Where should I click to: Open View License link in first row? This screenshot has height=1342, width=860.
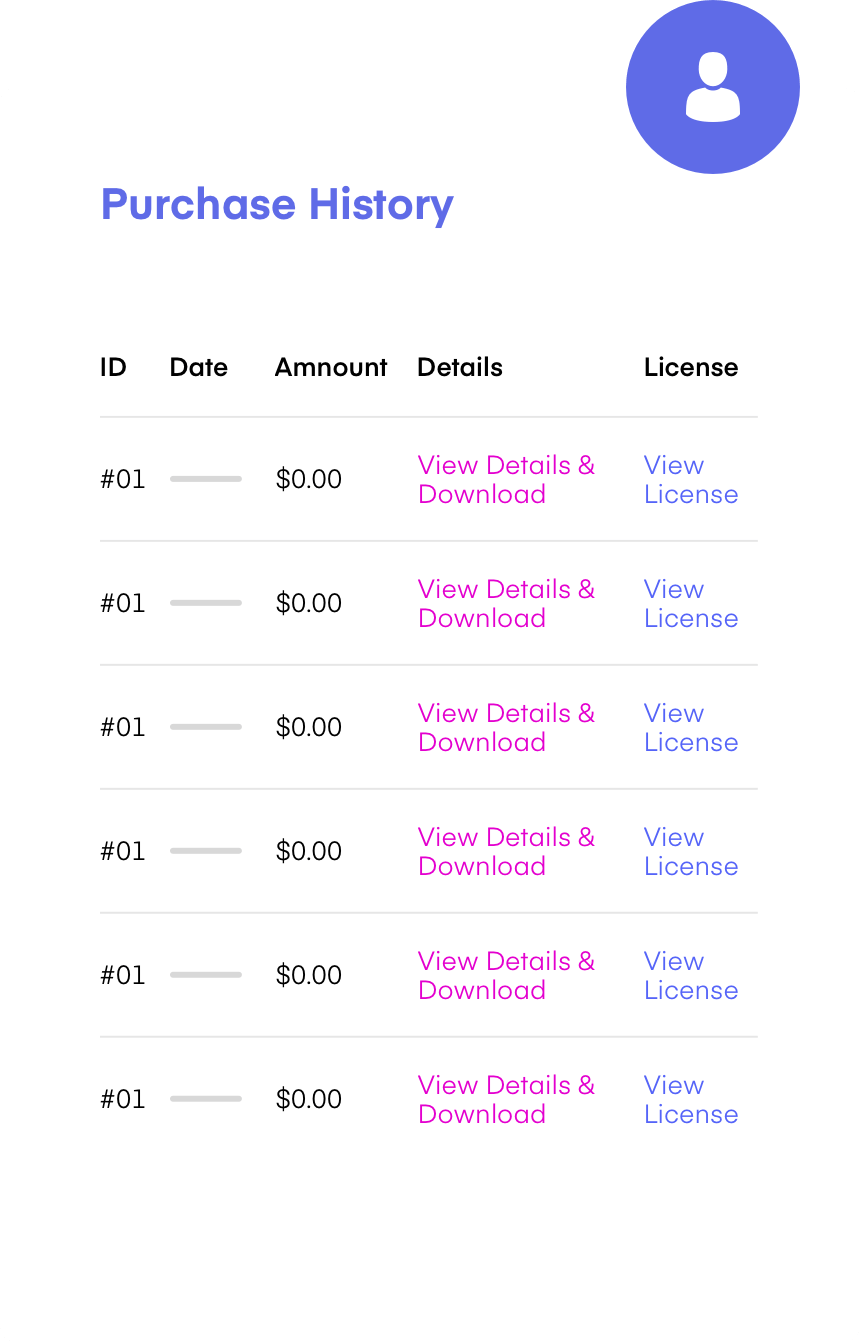[x=691, y=480]
